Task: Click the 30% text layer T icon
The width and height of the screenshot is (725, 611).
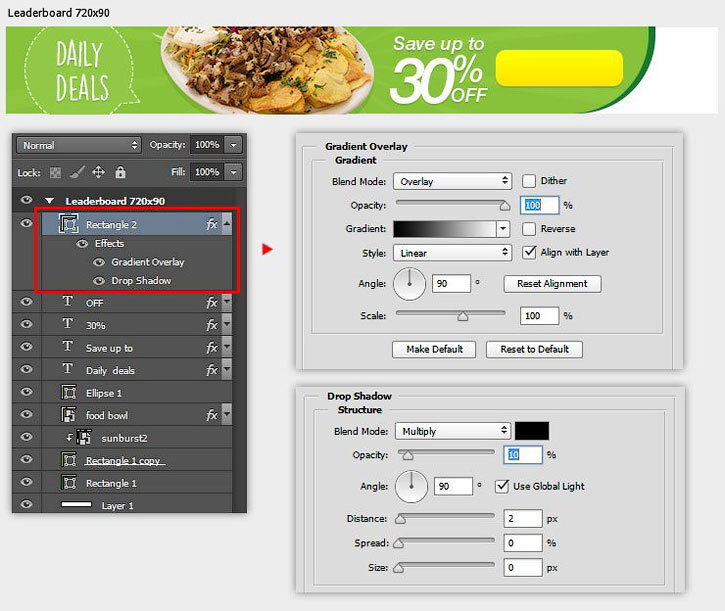Action: coord(68,324)
